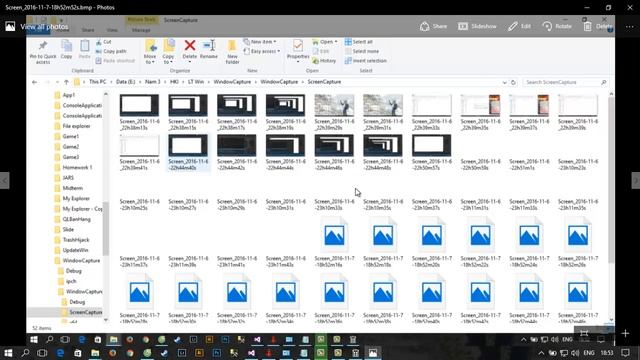Image resolution: width=640 pixels, height=360 pixels.
Task: Click the Share button in Photos toolbar
Action: [x=433, y=27]
